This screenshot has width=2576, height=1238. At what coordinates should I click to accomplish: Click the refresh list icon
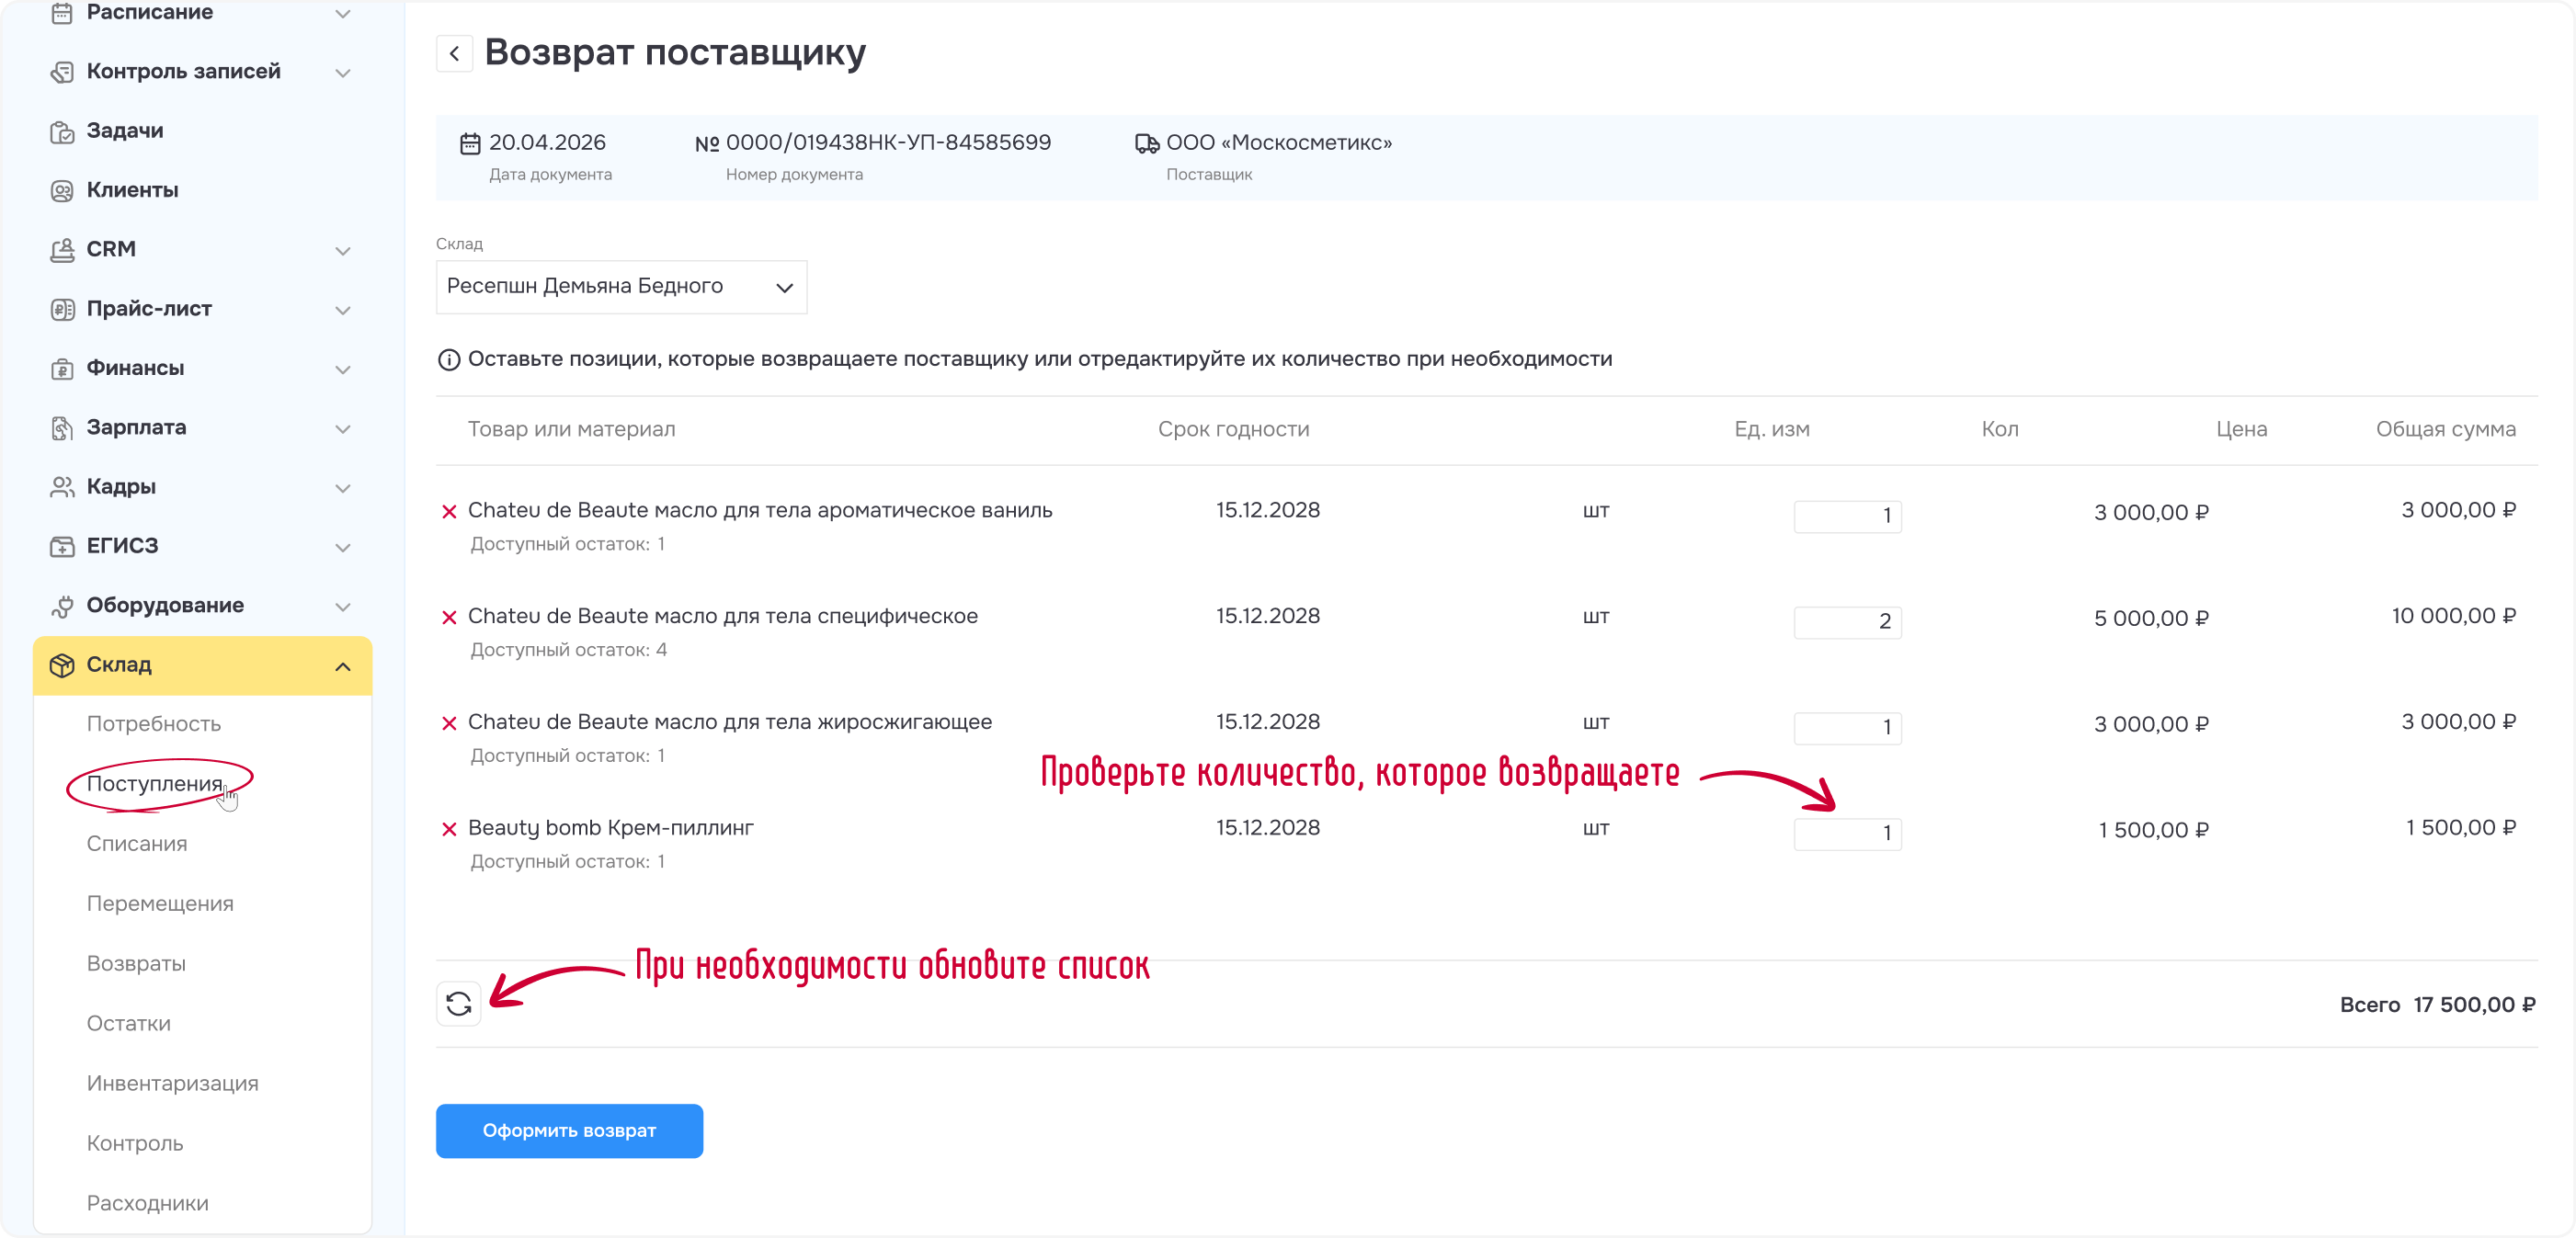459,1004
